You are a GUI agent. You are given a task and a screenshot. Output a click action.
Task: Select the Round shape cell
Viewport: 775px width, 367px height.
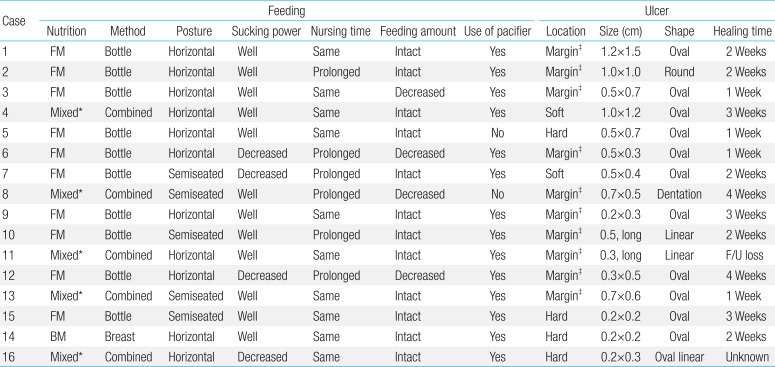tap(679, 72)
